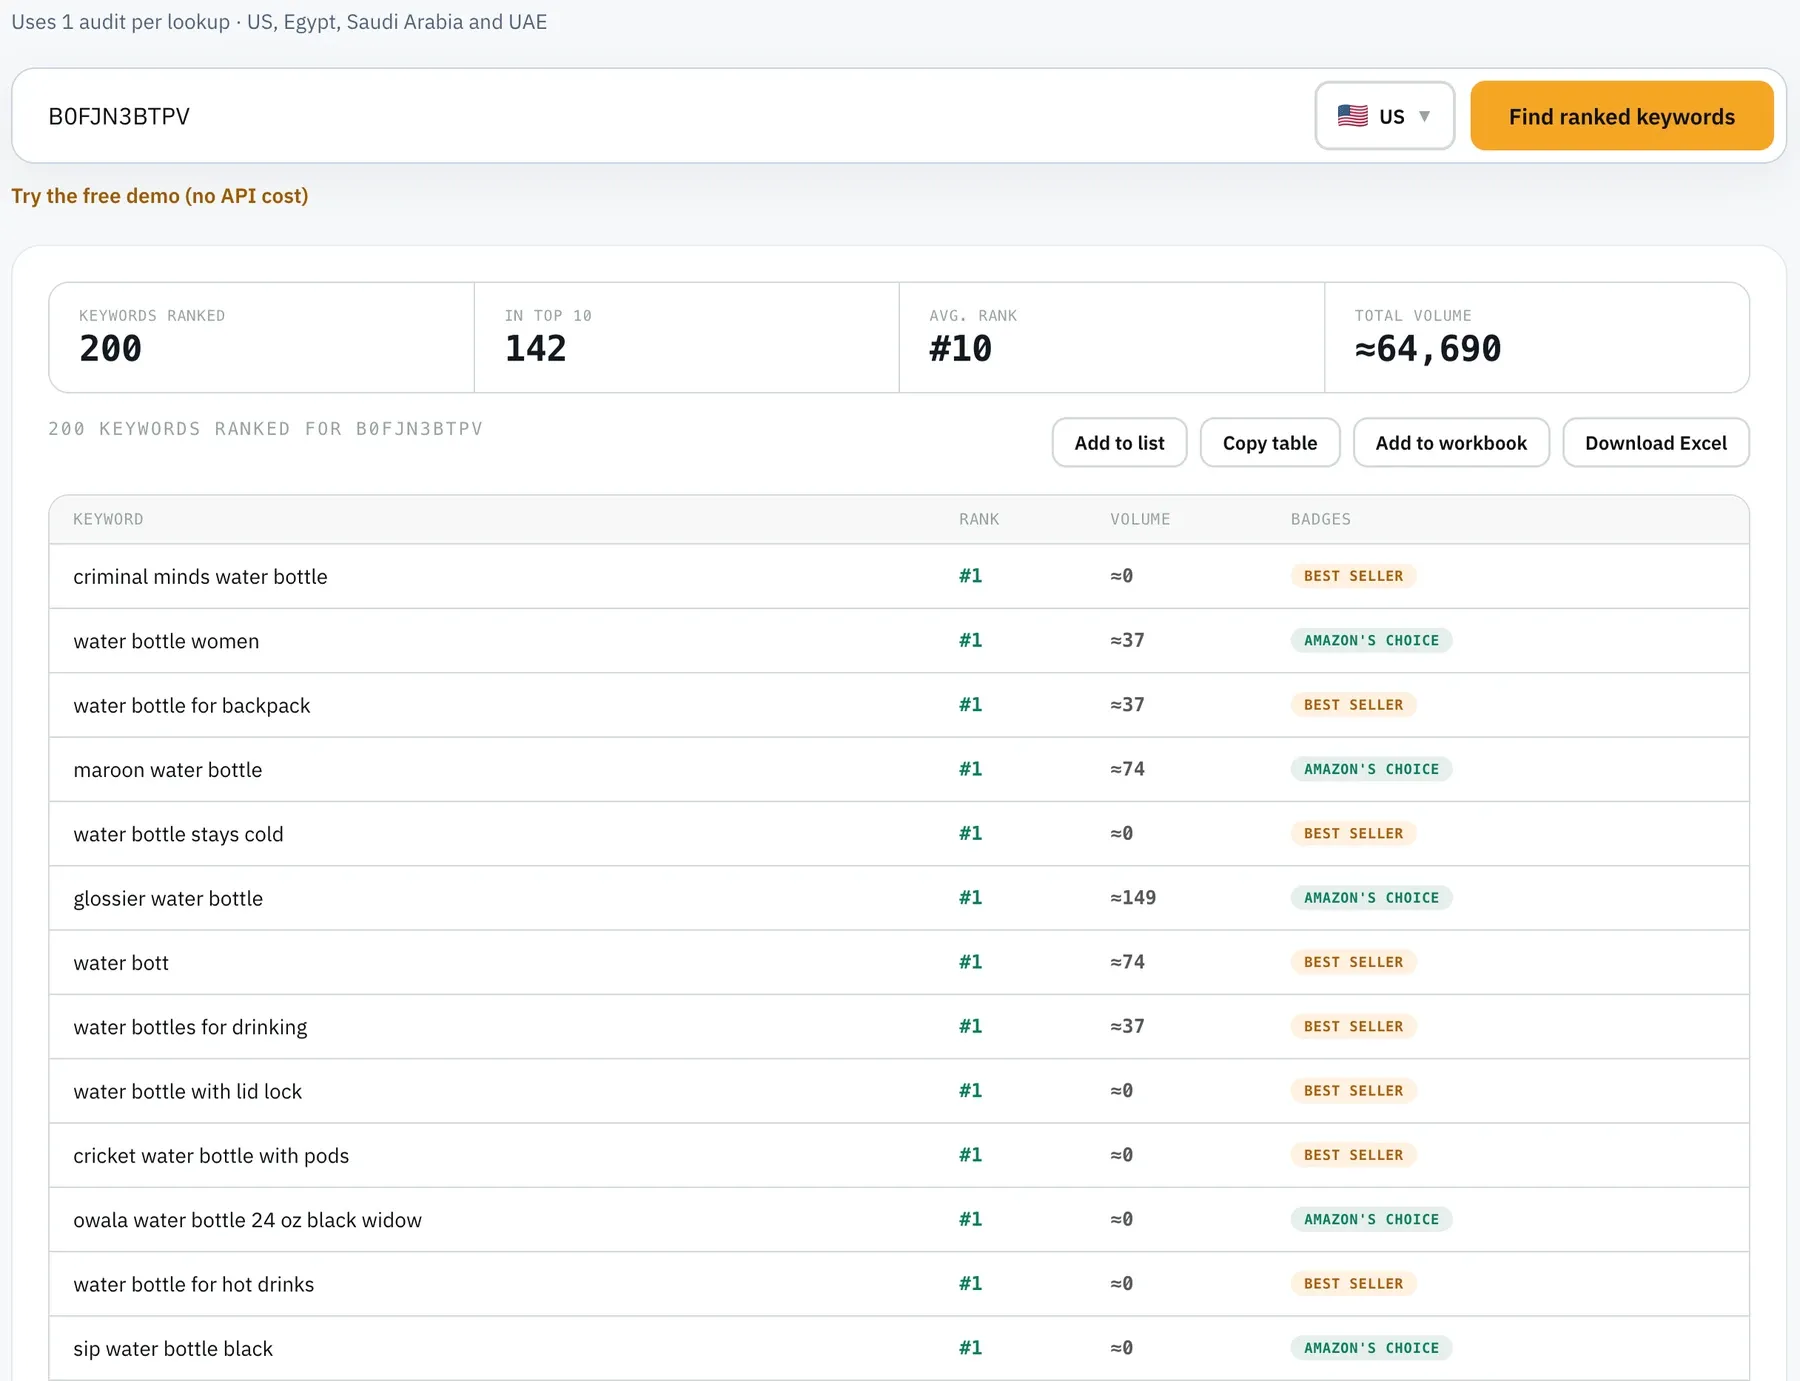Click the Best Seller badge for water bott
Image resolution: width=1800 pixels, height=1381 pixels.
tap(1353, 962)
